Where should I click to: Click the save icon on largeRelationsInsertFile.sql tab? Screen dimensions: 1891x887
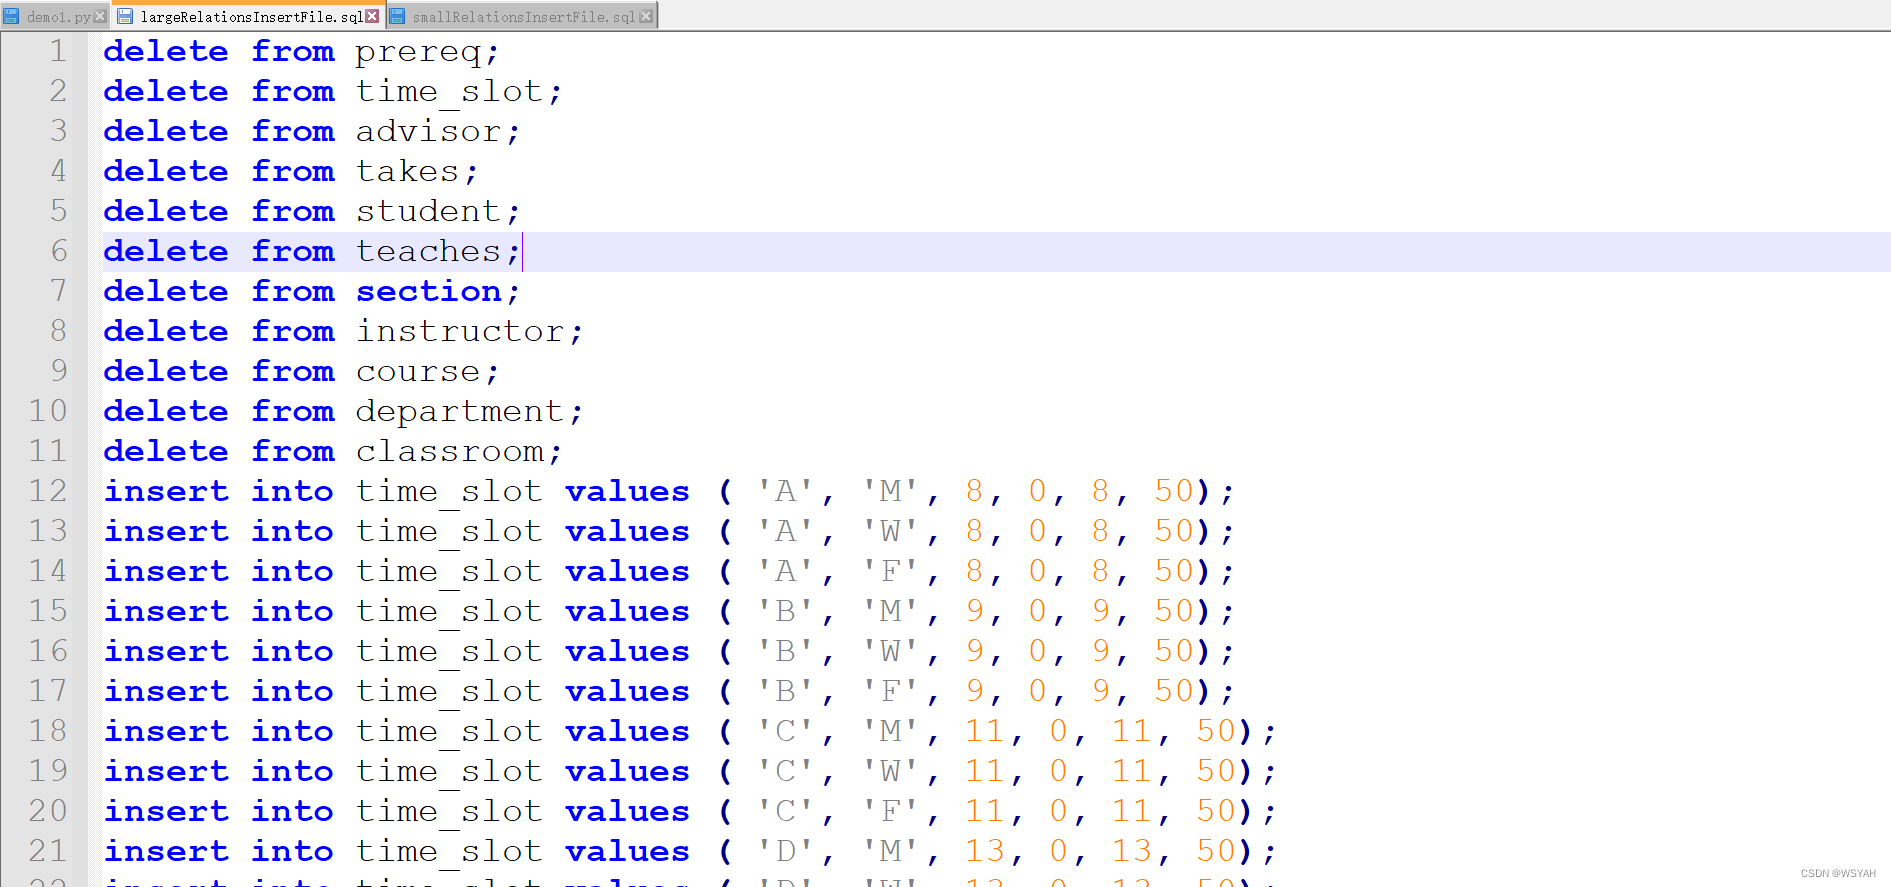(x=125, y=16)
